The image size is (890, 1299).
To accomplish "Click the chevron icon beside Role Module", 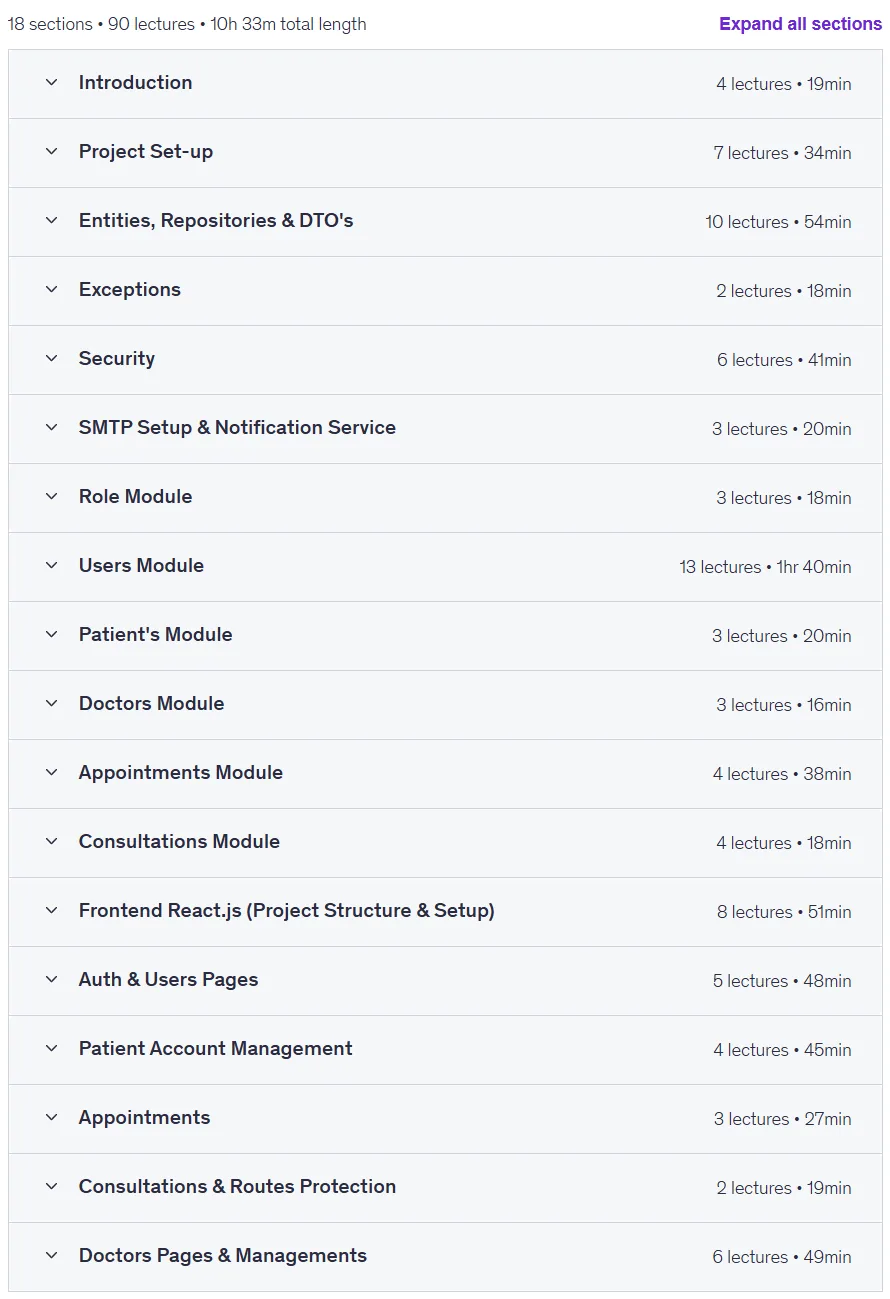I will pyautogui.click(x=52, y=496).
